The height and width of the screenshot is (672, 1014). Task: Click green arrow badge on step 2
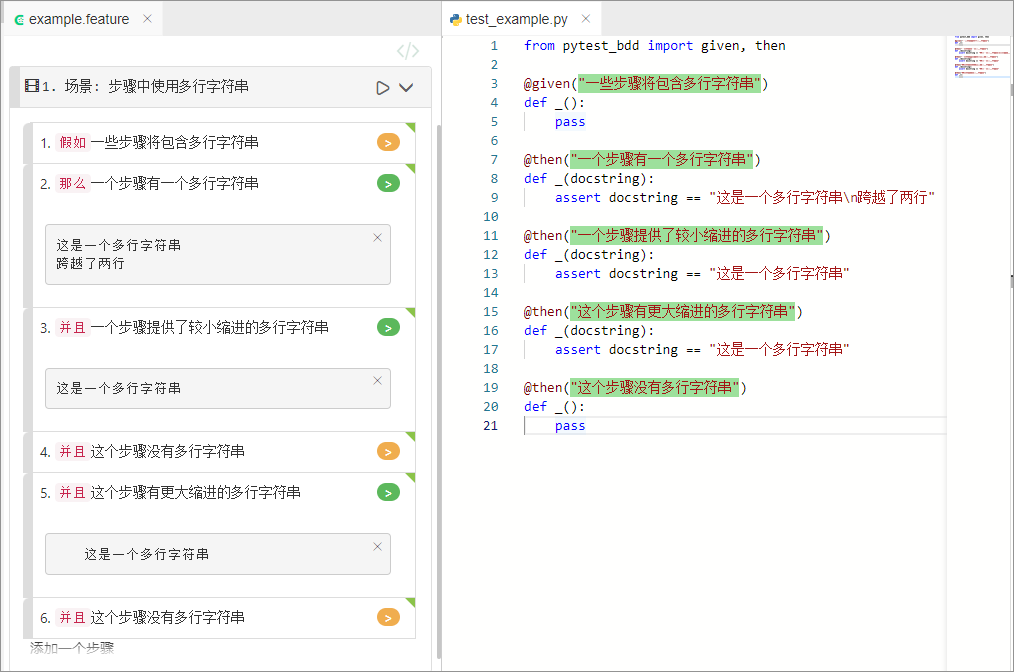[388, 184]
